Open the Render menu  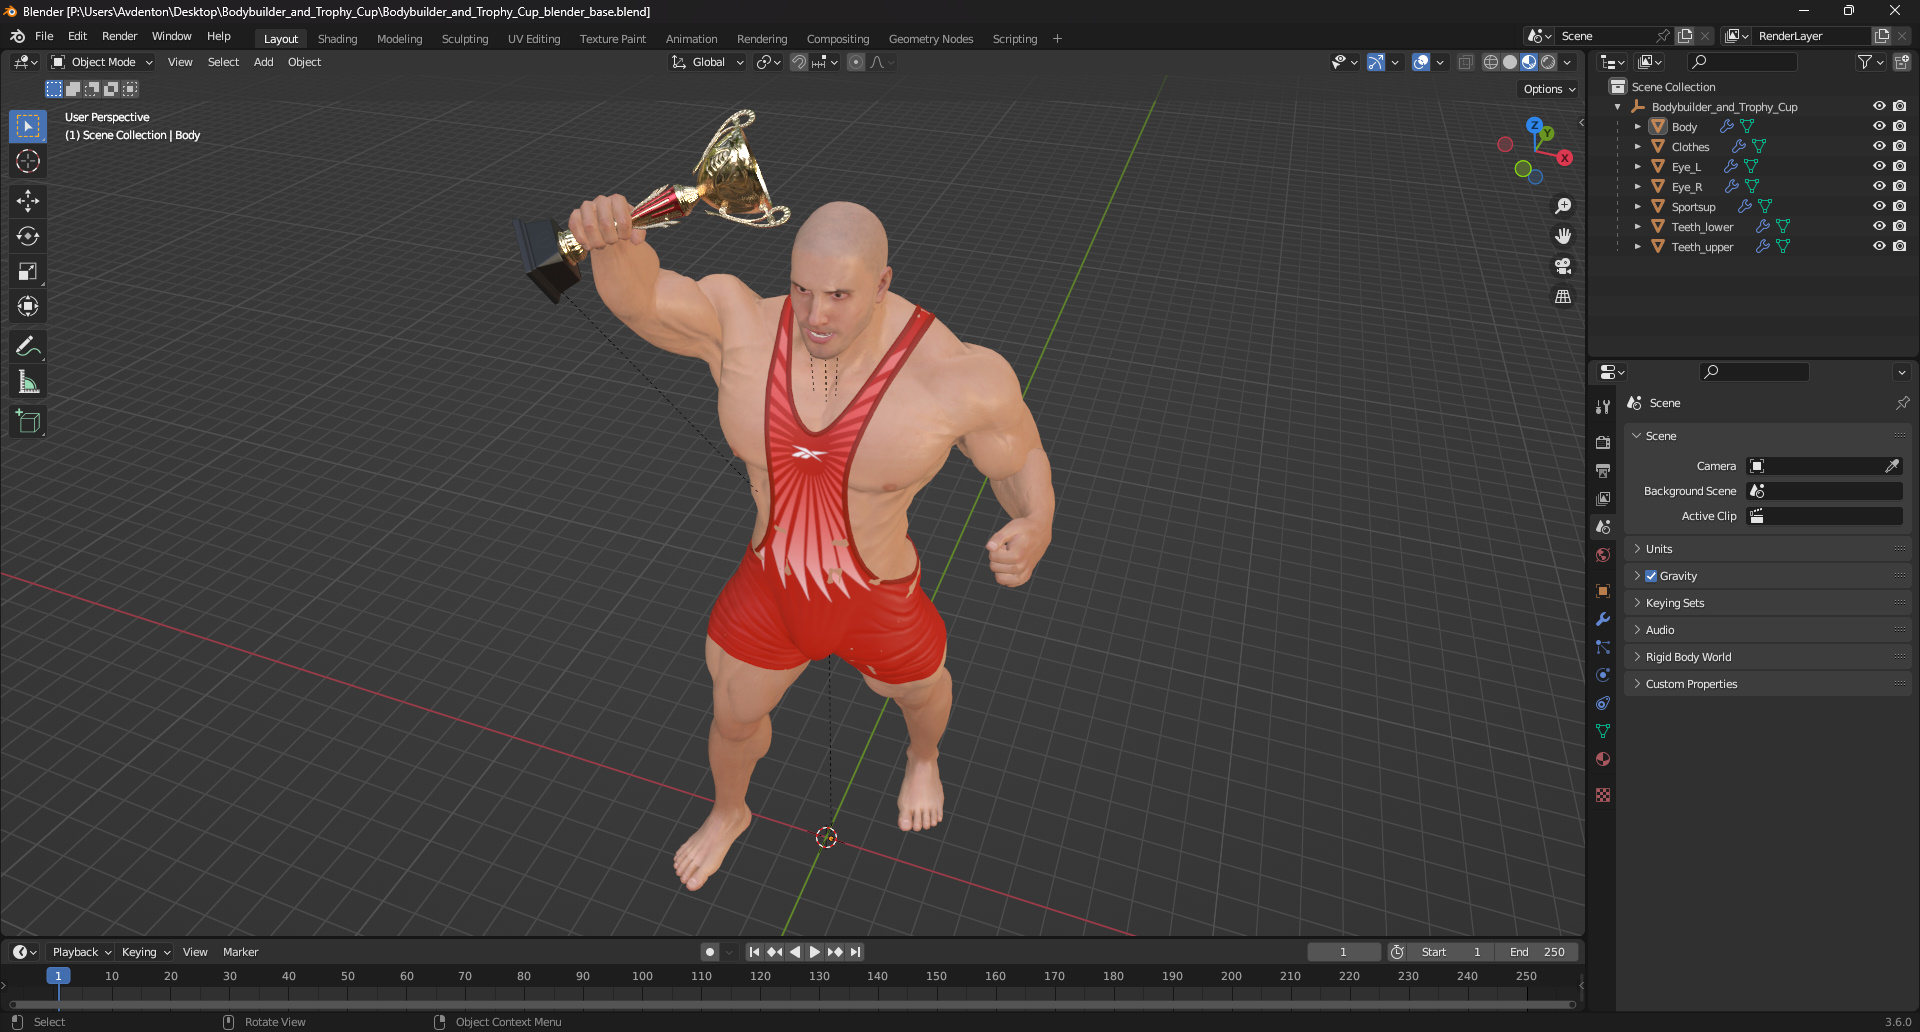pyautogui.click(x=119, y=36)
